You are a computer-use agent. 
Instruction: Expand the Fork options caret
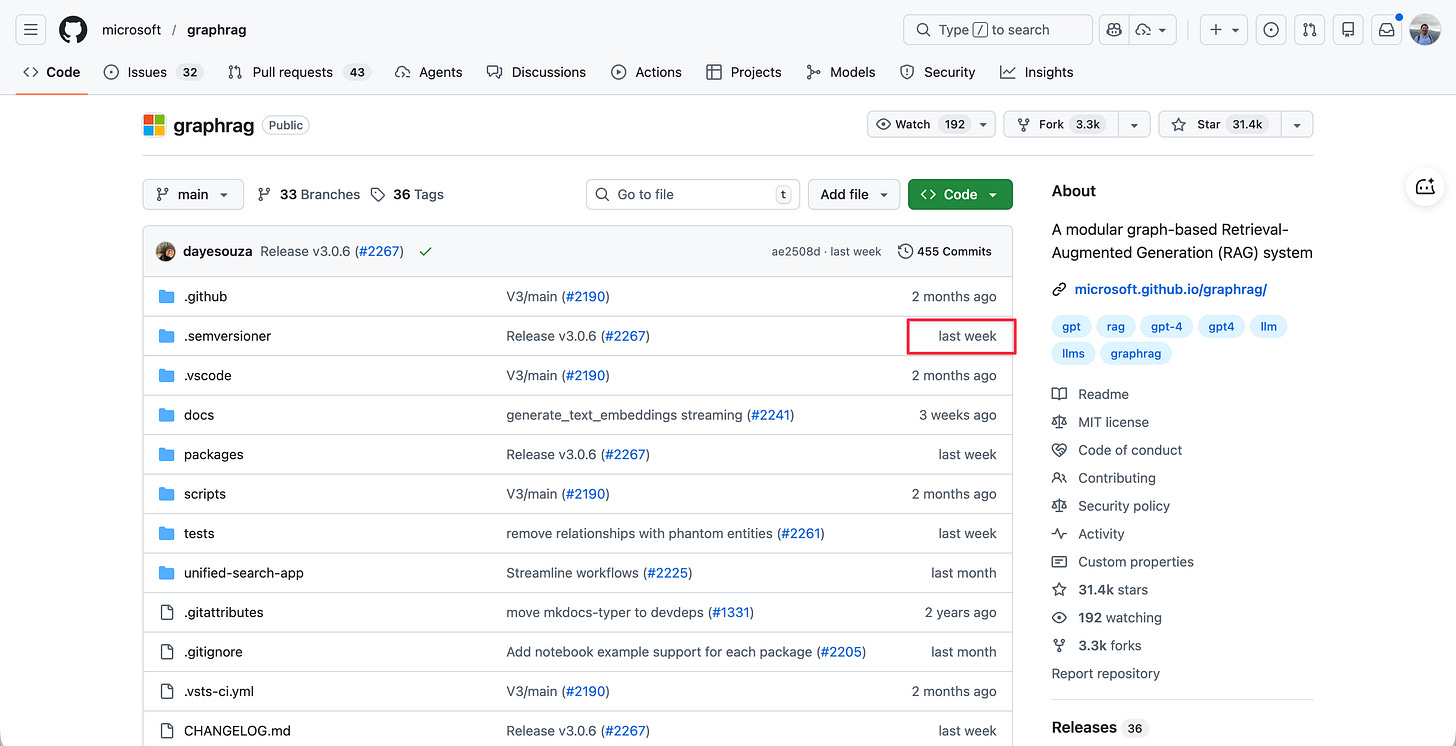[1134, 124]
